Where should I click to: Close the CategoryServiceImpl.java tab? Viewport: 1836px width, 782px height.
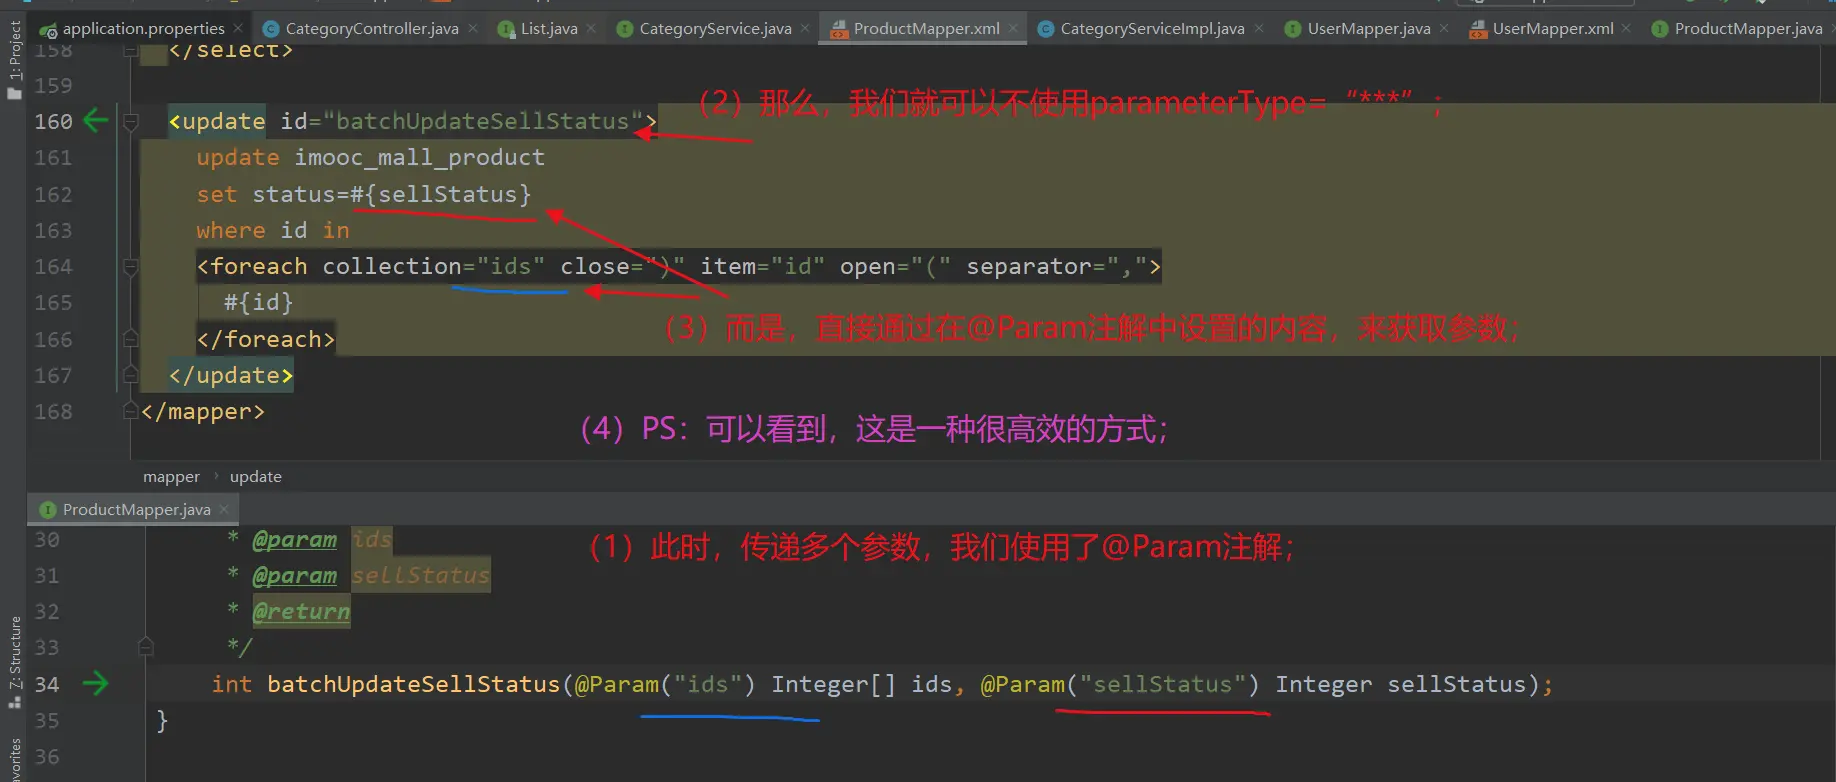point(1258,28)
